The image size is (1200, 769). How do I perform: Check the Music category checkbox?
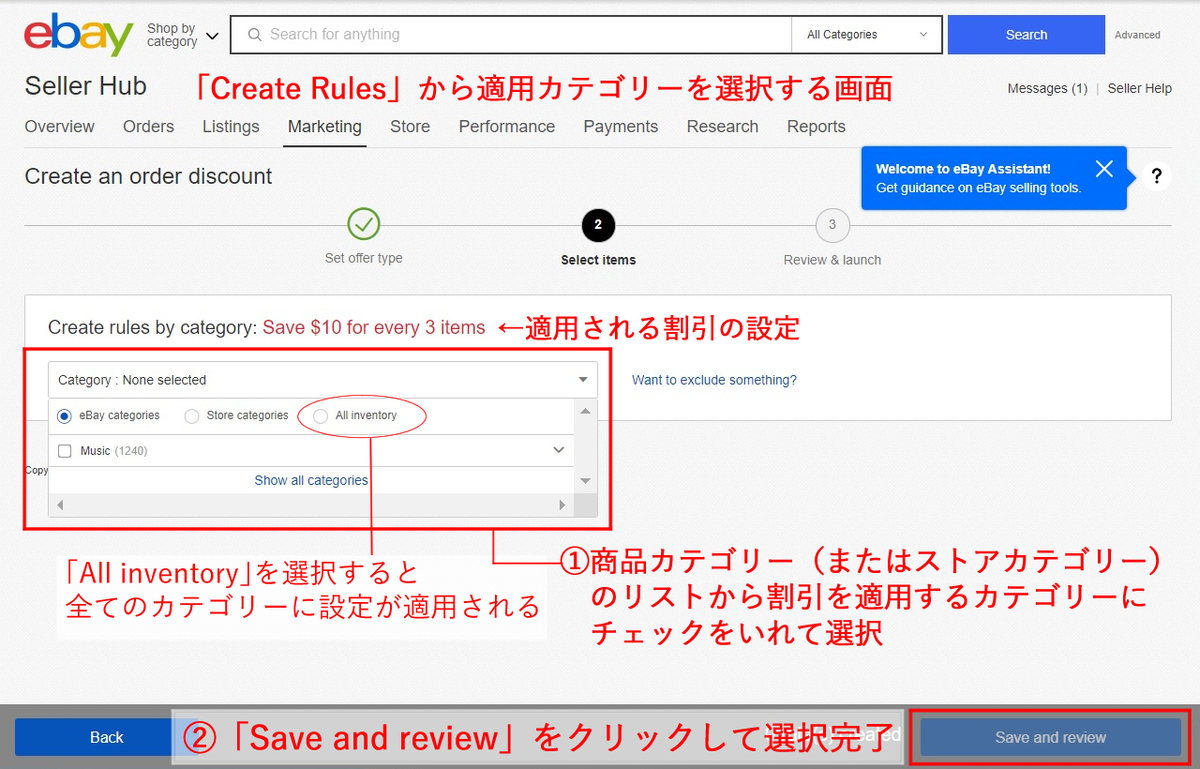pyautogui.click(x=65, y=451)
